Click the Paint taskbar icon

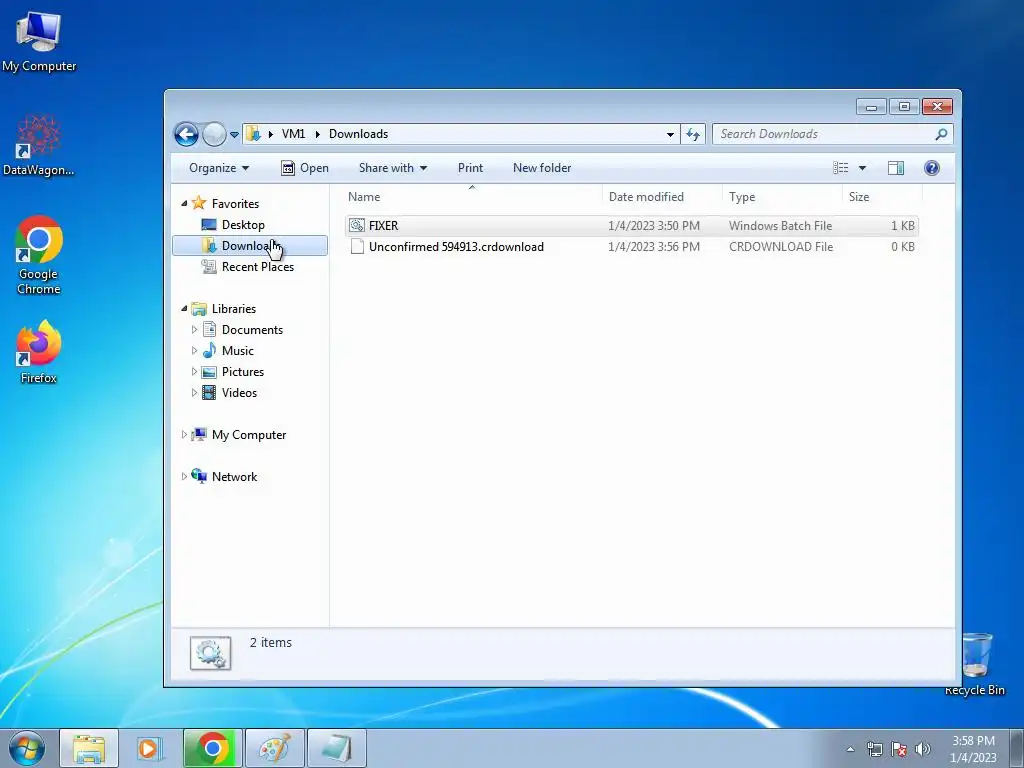click(x=274, y=748)
